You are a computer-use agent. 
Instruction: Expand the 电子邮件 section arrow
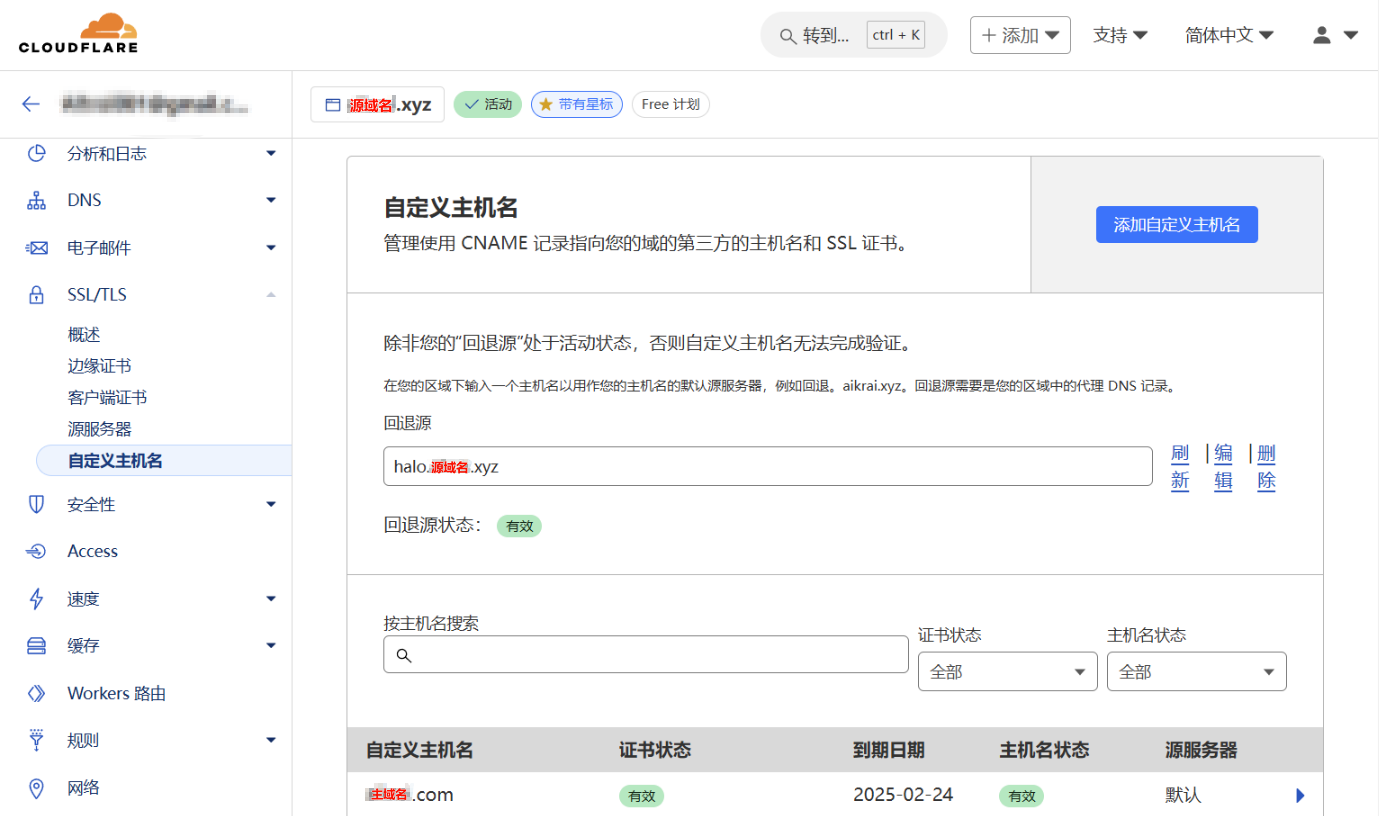coord(271,248)
